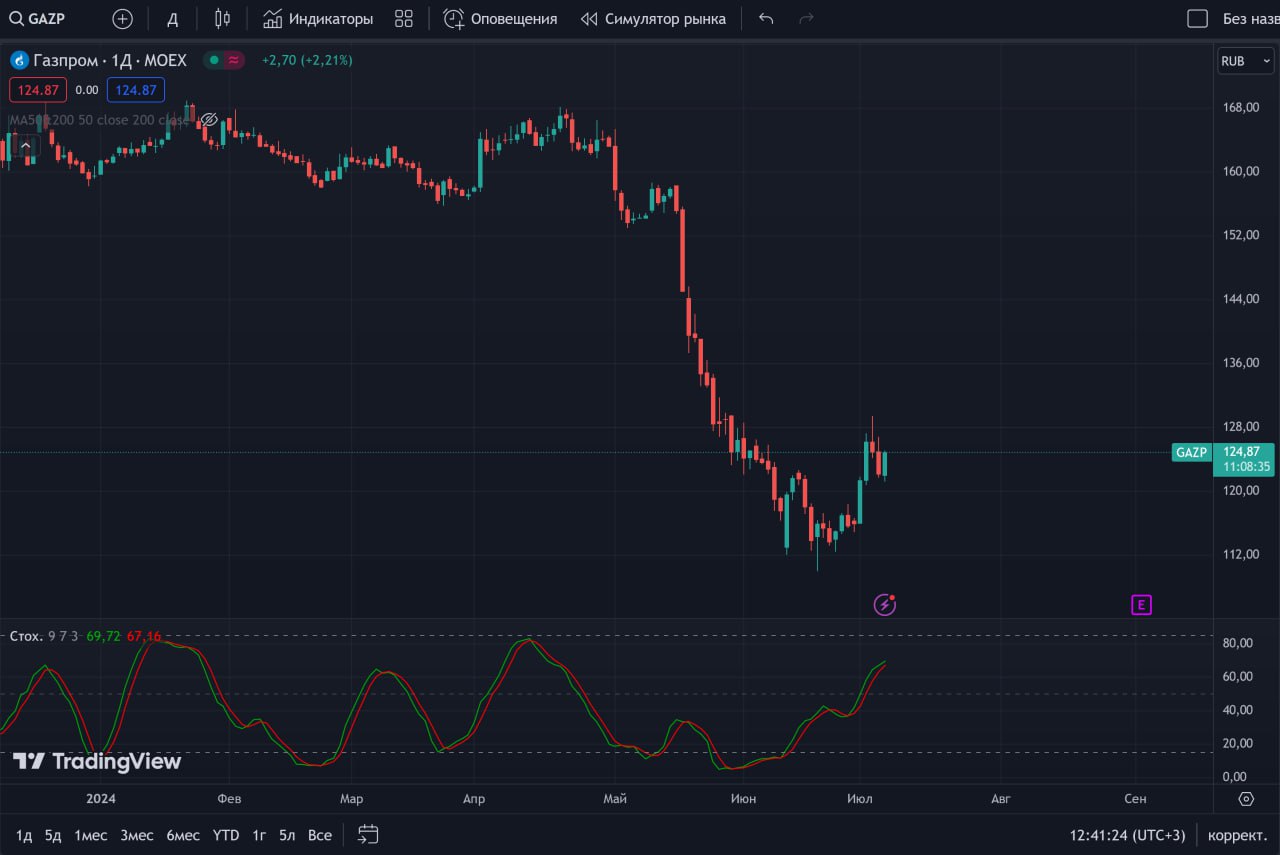Click the green 69,72 stochastic value
Image resolution: width=1280 pixels, height=855 pixels.
point(103,636)
